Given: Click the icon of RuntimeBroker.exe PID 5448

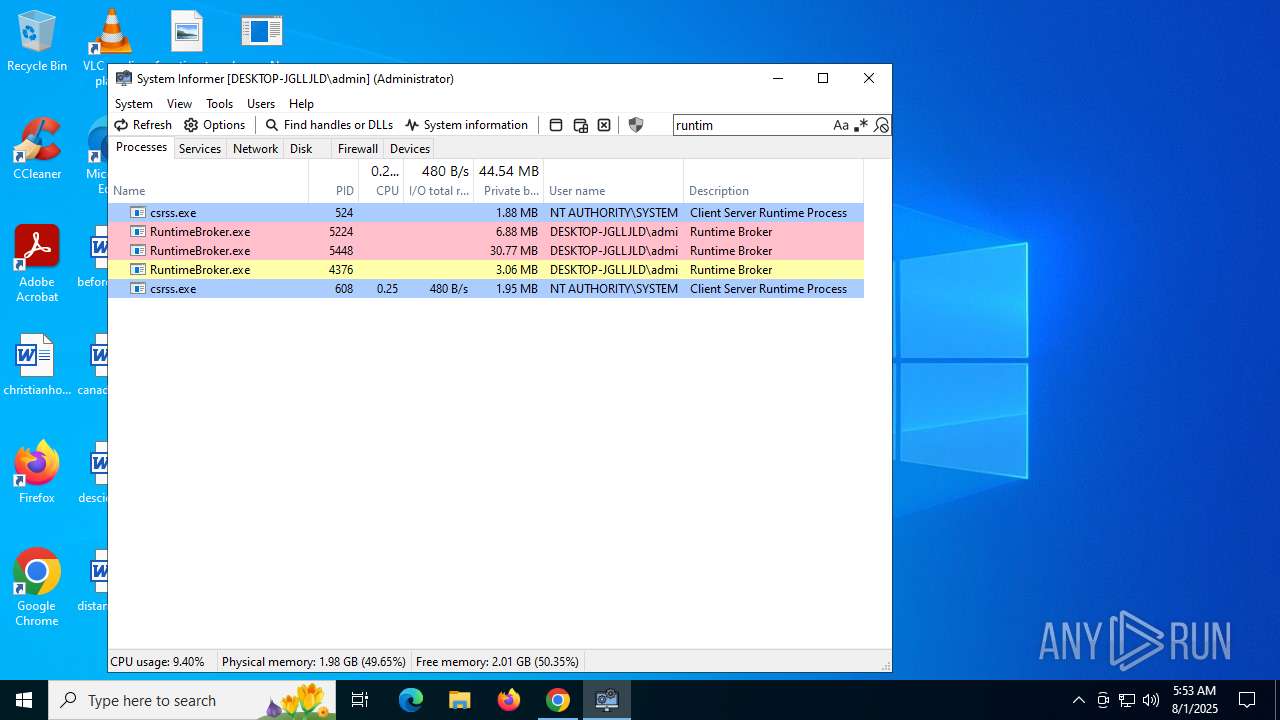Looking at the screenshot, I should [138, 251].
